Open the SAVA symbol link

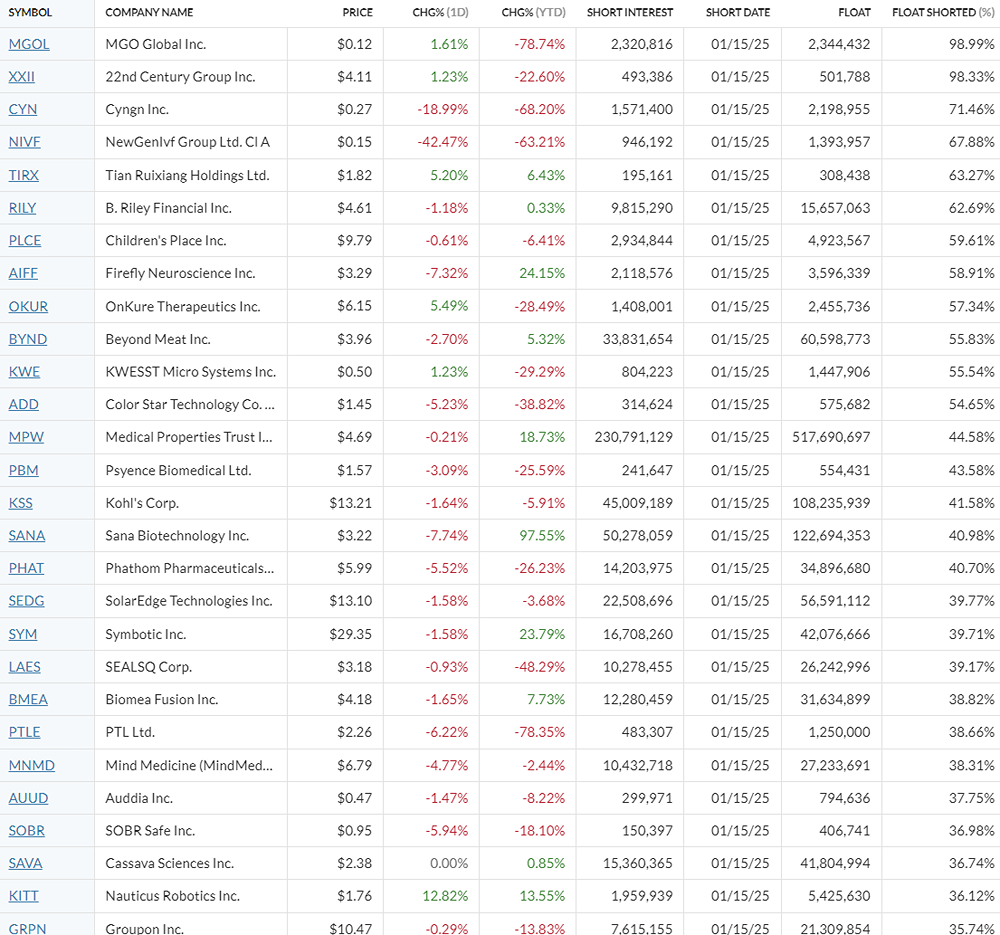point(26,864)
